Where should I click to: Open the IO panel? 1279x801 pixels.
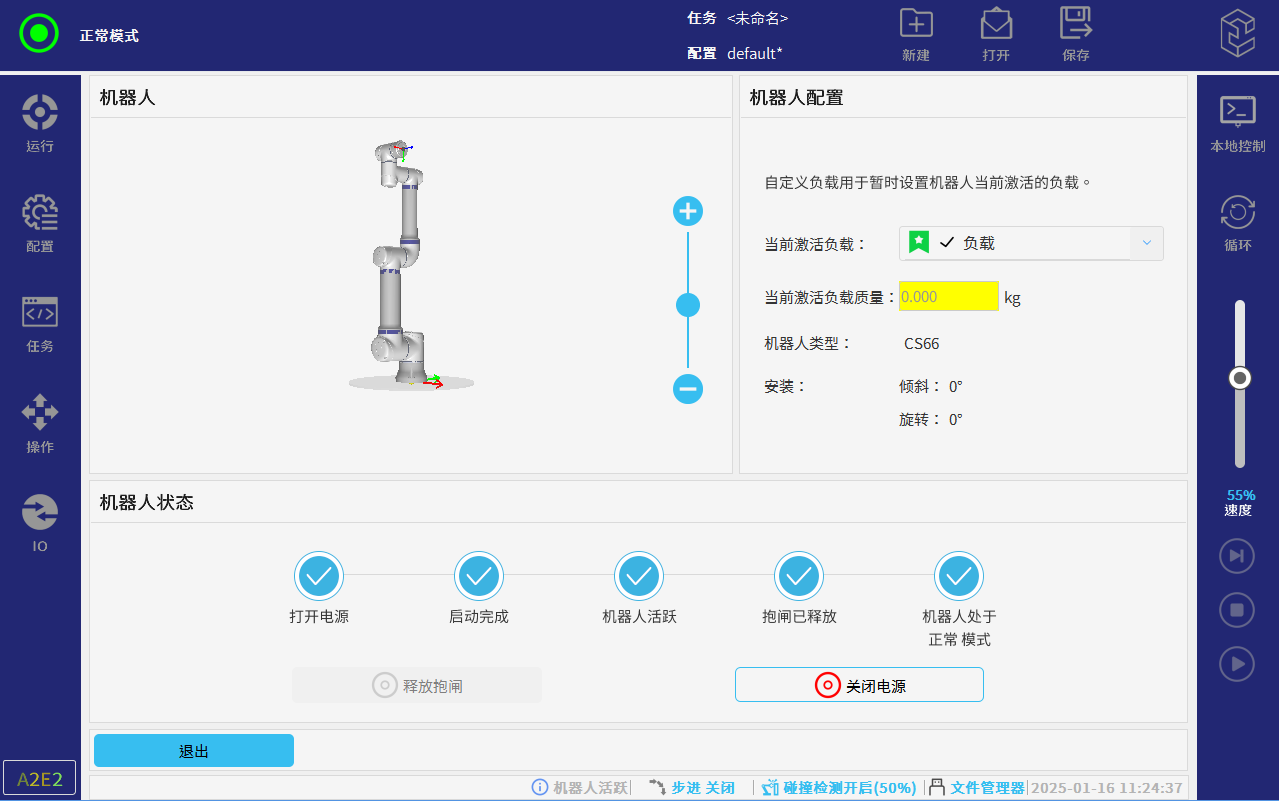pos(40,522)
